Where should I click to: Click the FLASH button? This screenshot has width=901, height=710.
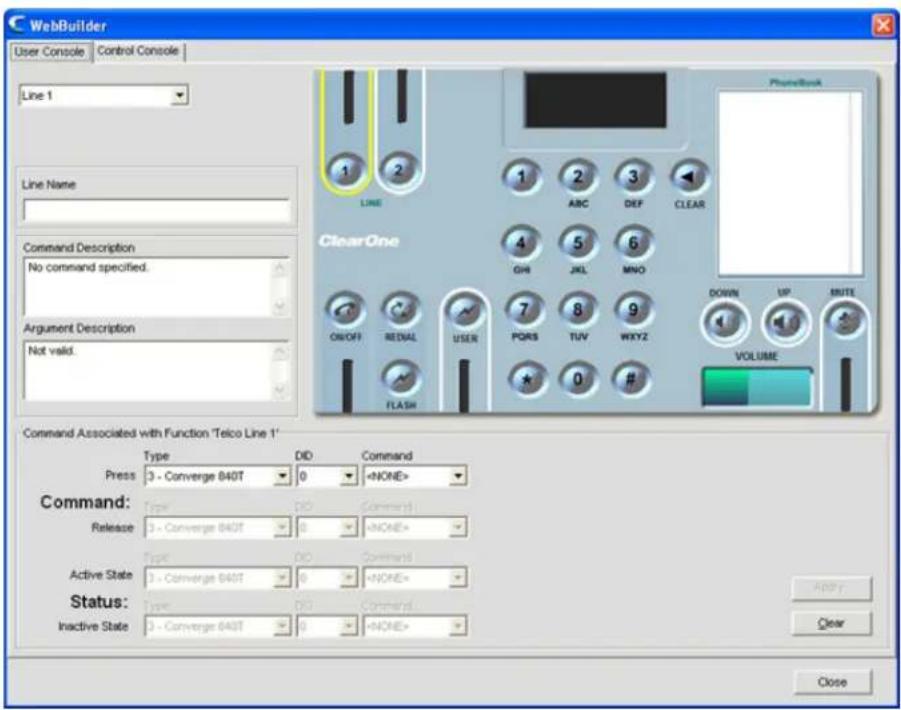point(401,379)
